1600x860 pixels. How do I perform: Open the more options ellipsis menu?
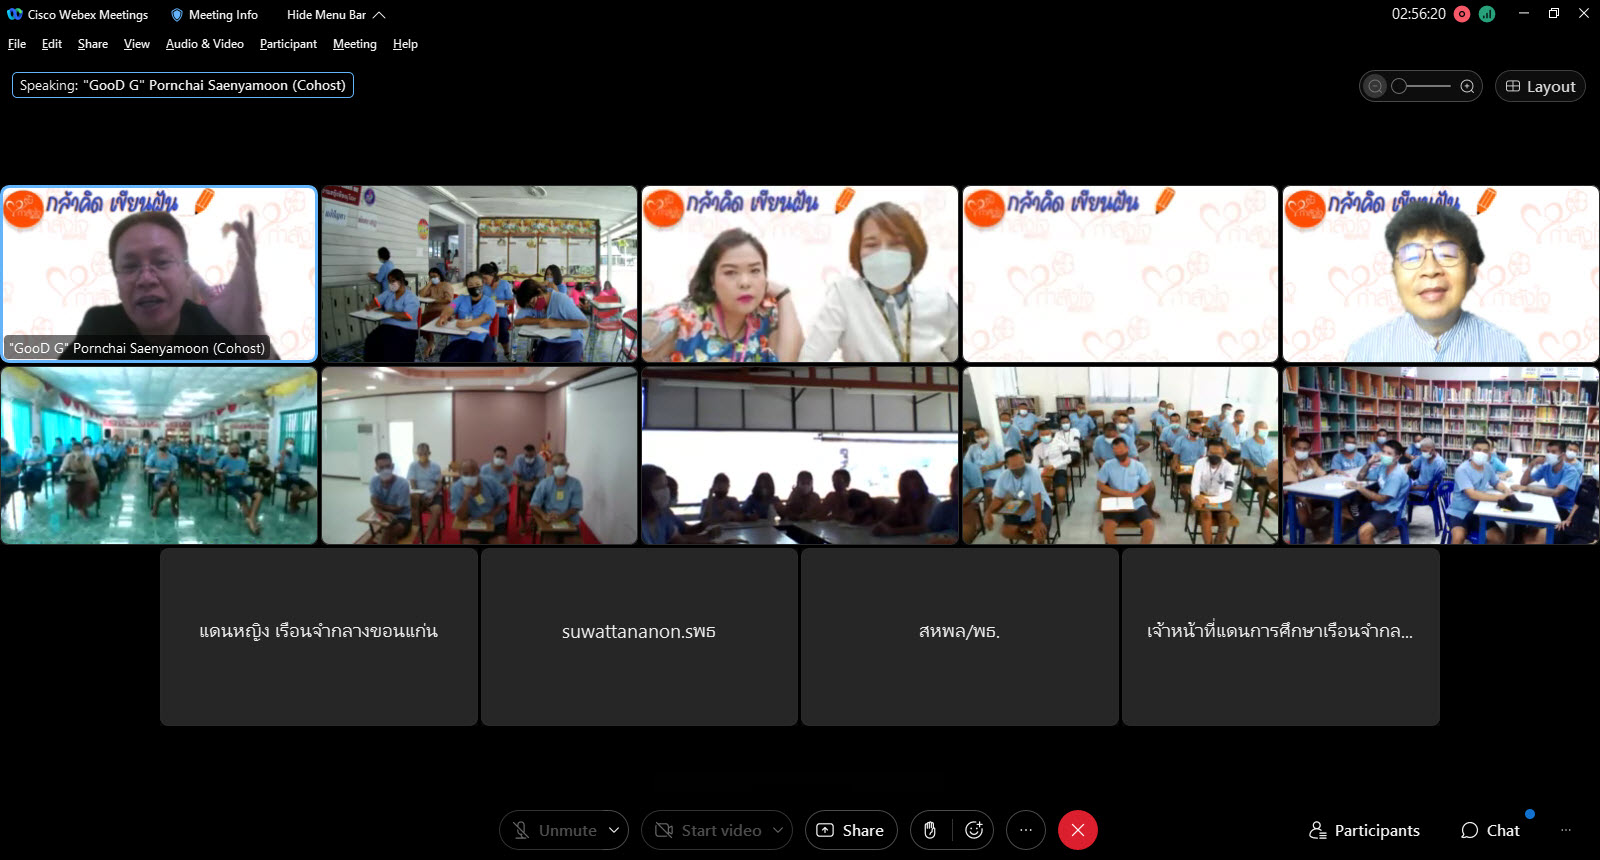click(x=1025, y=830)
